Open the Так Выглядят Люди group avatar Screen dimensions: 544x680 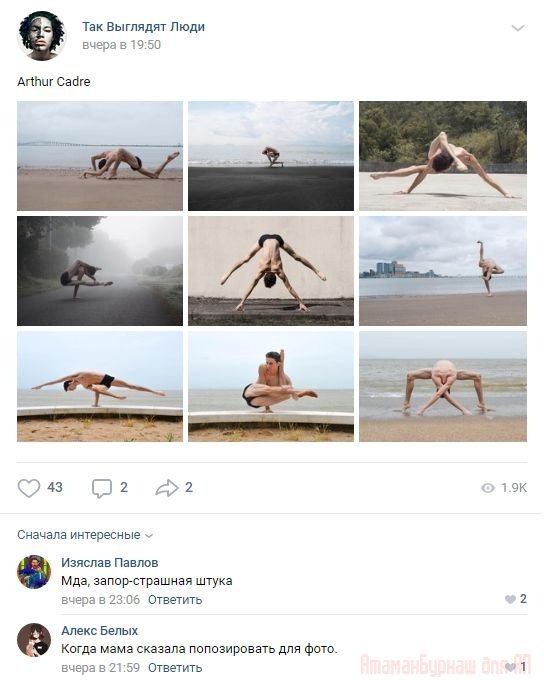(x=42, y=36)
